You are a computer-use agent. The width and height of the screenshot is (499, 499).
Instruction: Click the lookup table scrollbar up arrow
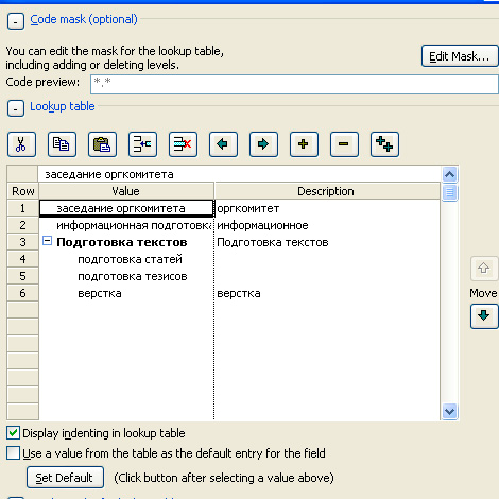(x=450, y=174)
